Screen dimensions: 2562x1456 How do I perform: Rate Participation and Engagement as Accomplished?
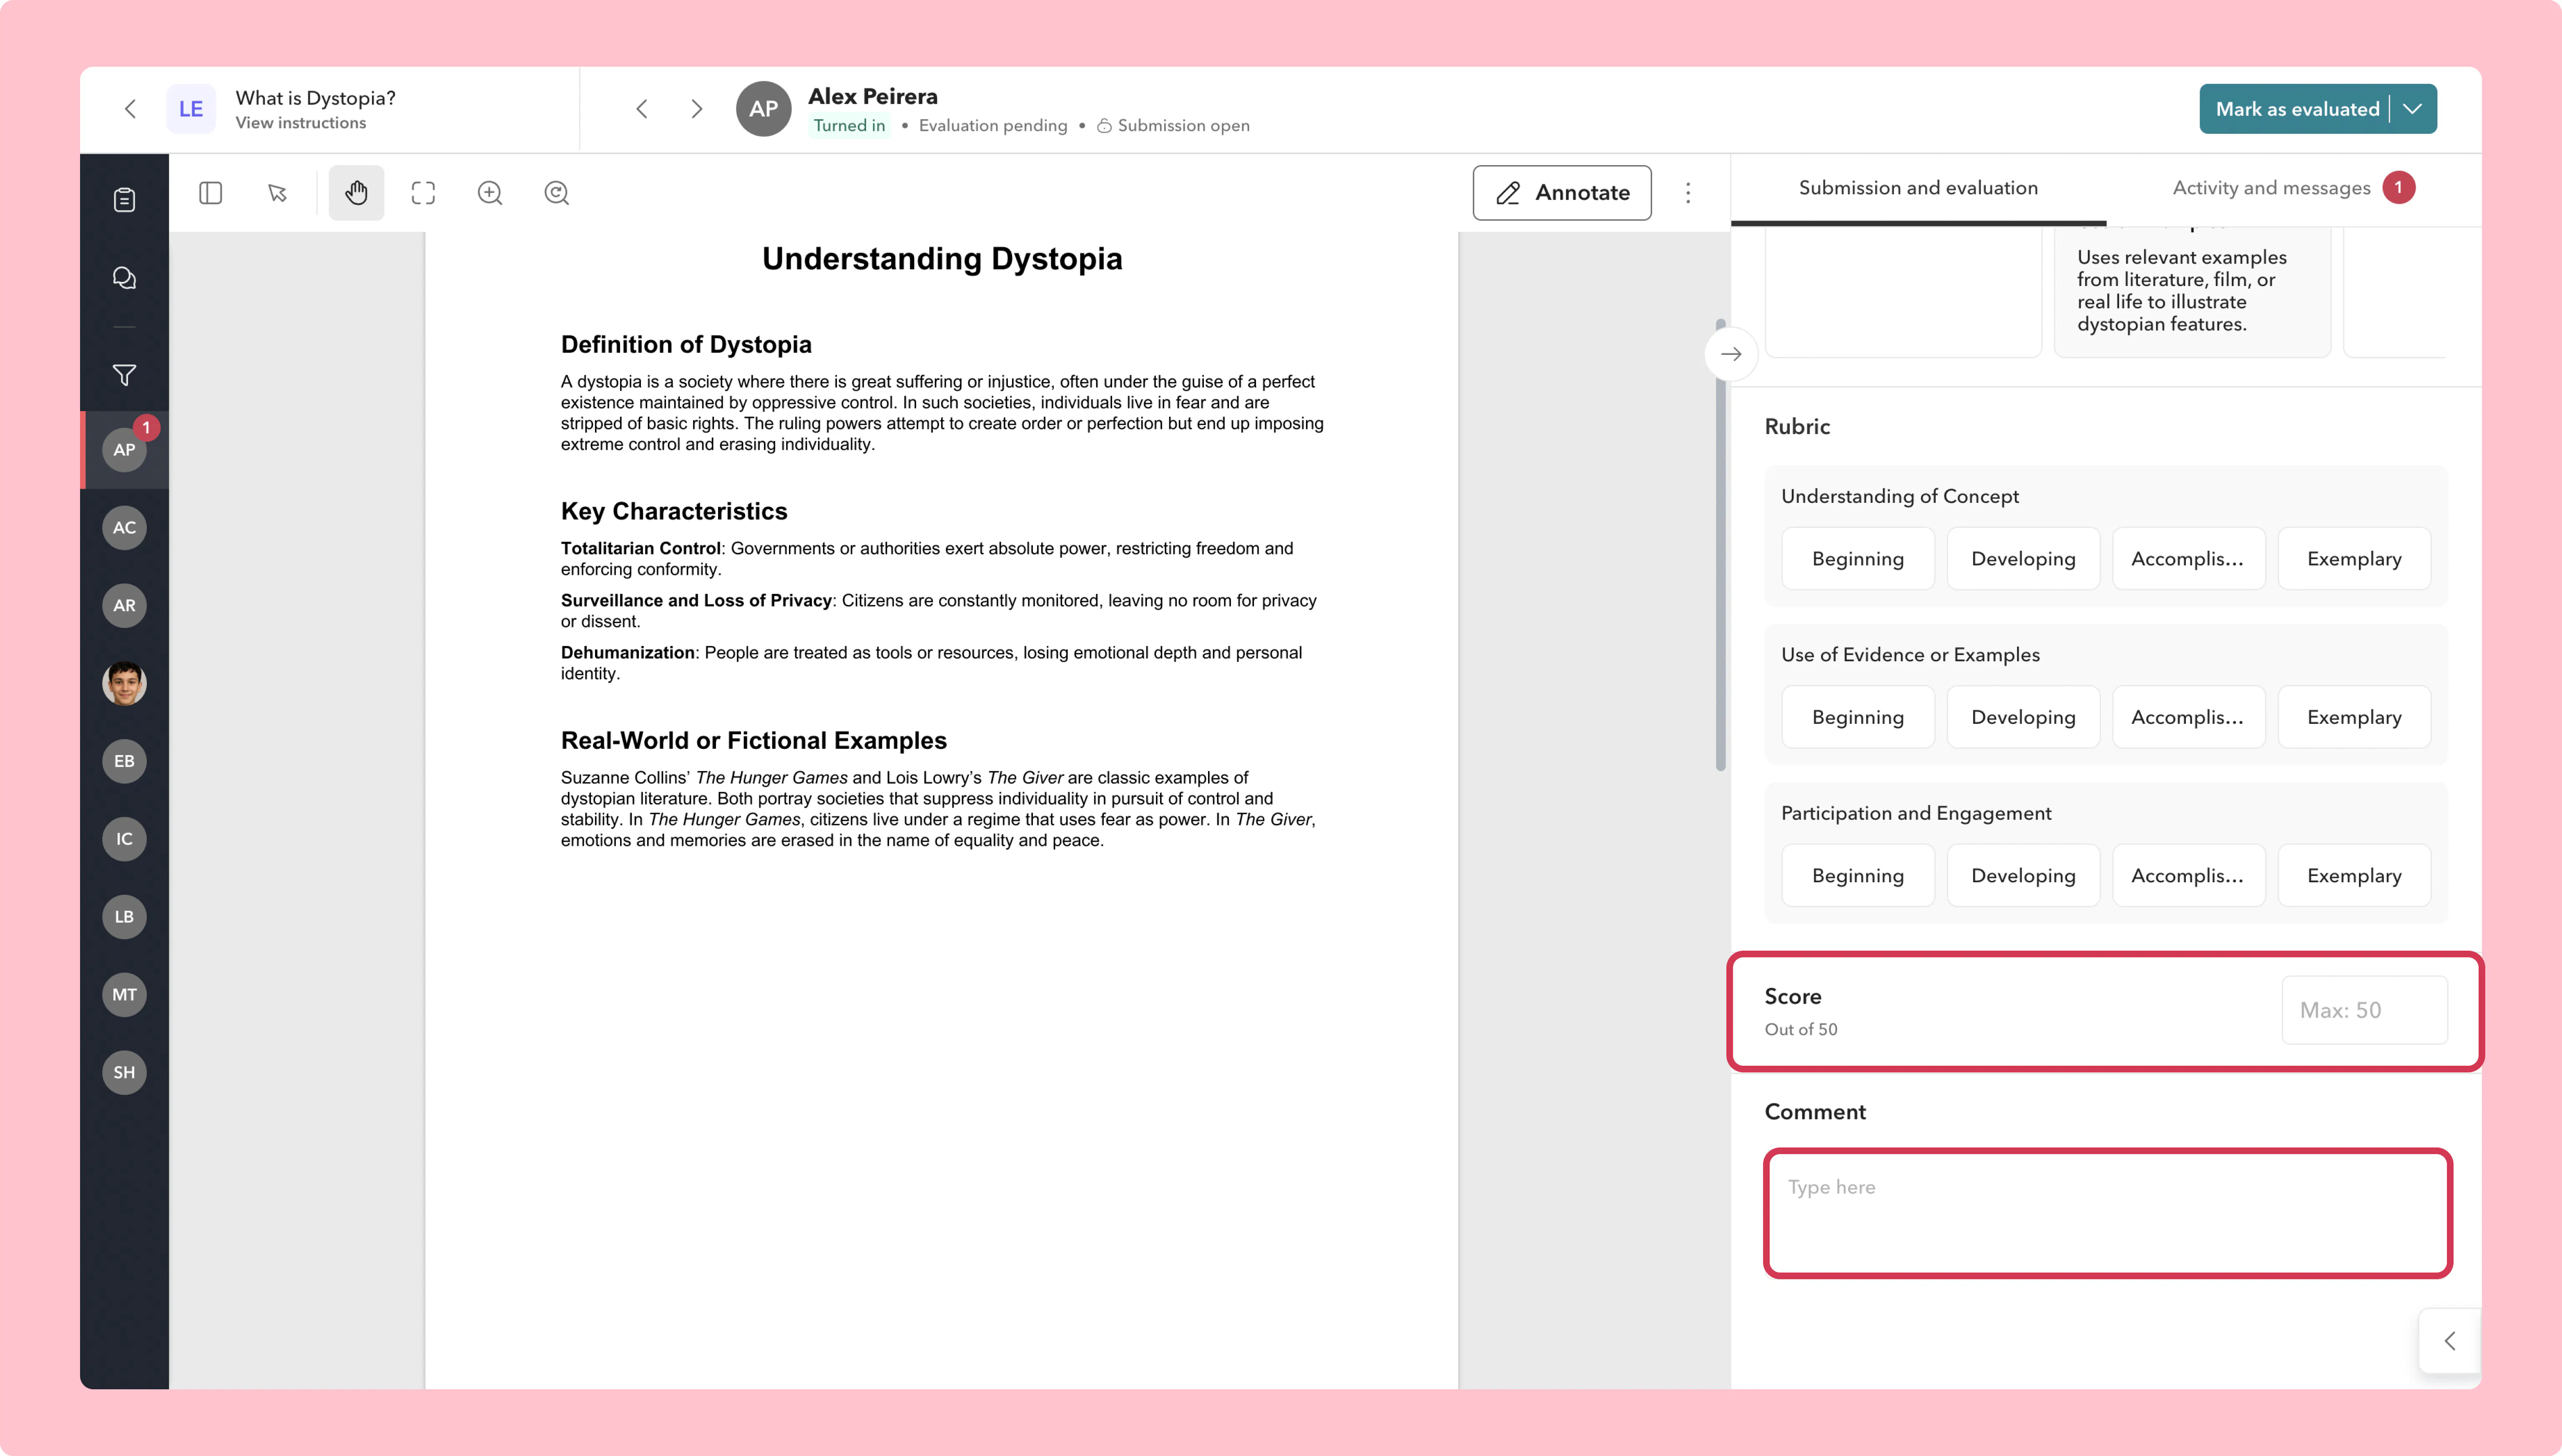[x=2188, y=876]
